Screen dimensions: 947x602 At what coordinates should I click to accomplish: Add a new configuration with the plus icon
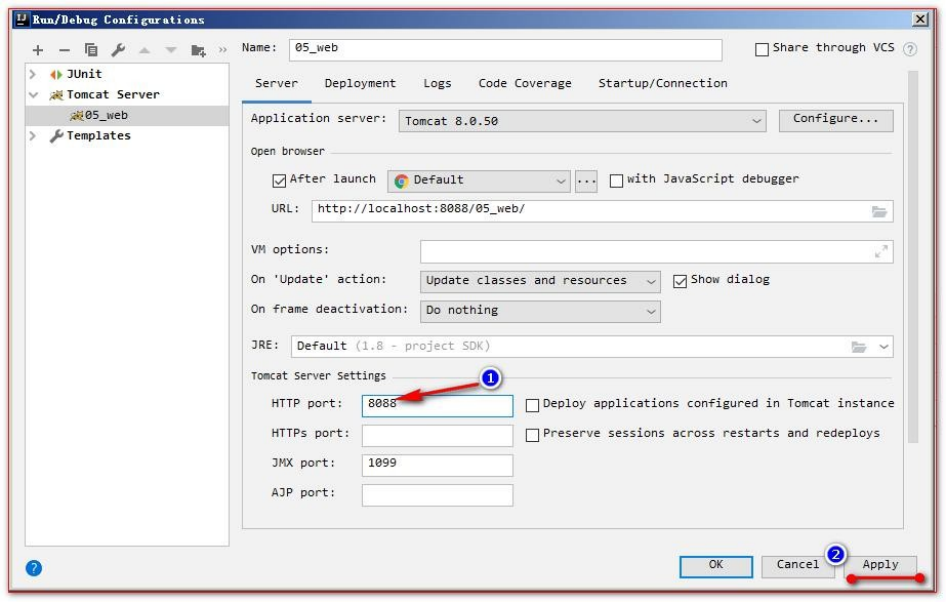38,50
